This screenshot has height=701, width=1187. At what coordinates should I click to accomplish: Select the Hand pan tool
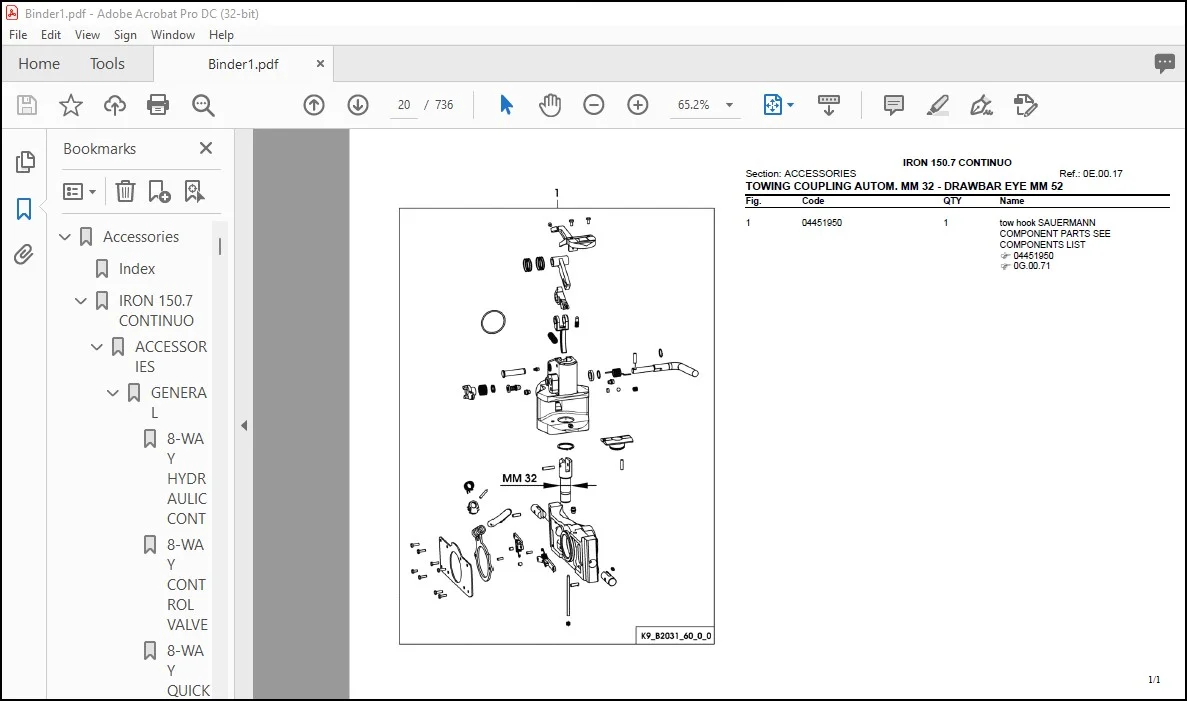550,104
